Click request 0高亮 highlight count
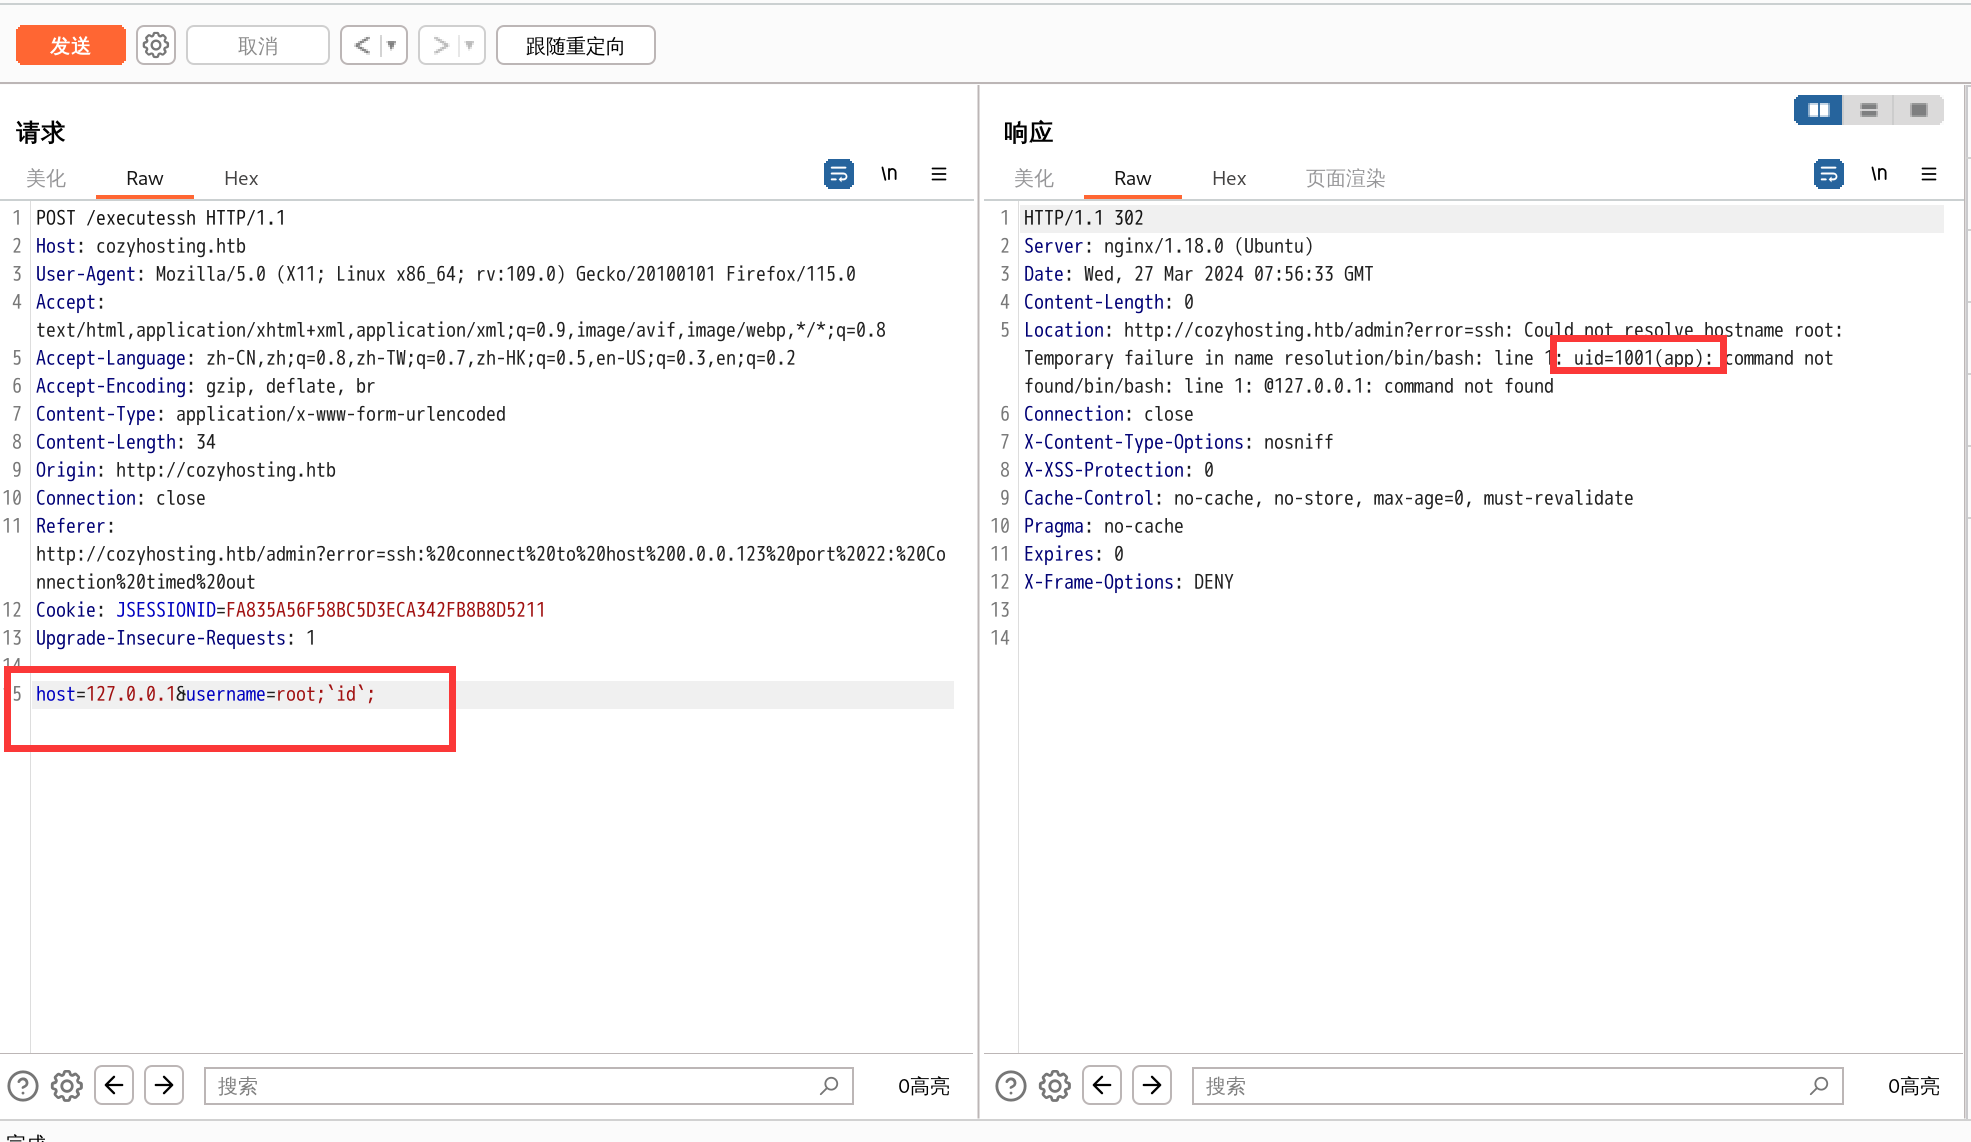Viewport: 1971px width, 1142px height. point(923,1086)
